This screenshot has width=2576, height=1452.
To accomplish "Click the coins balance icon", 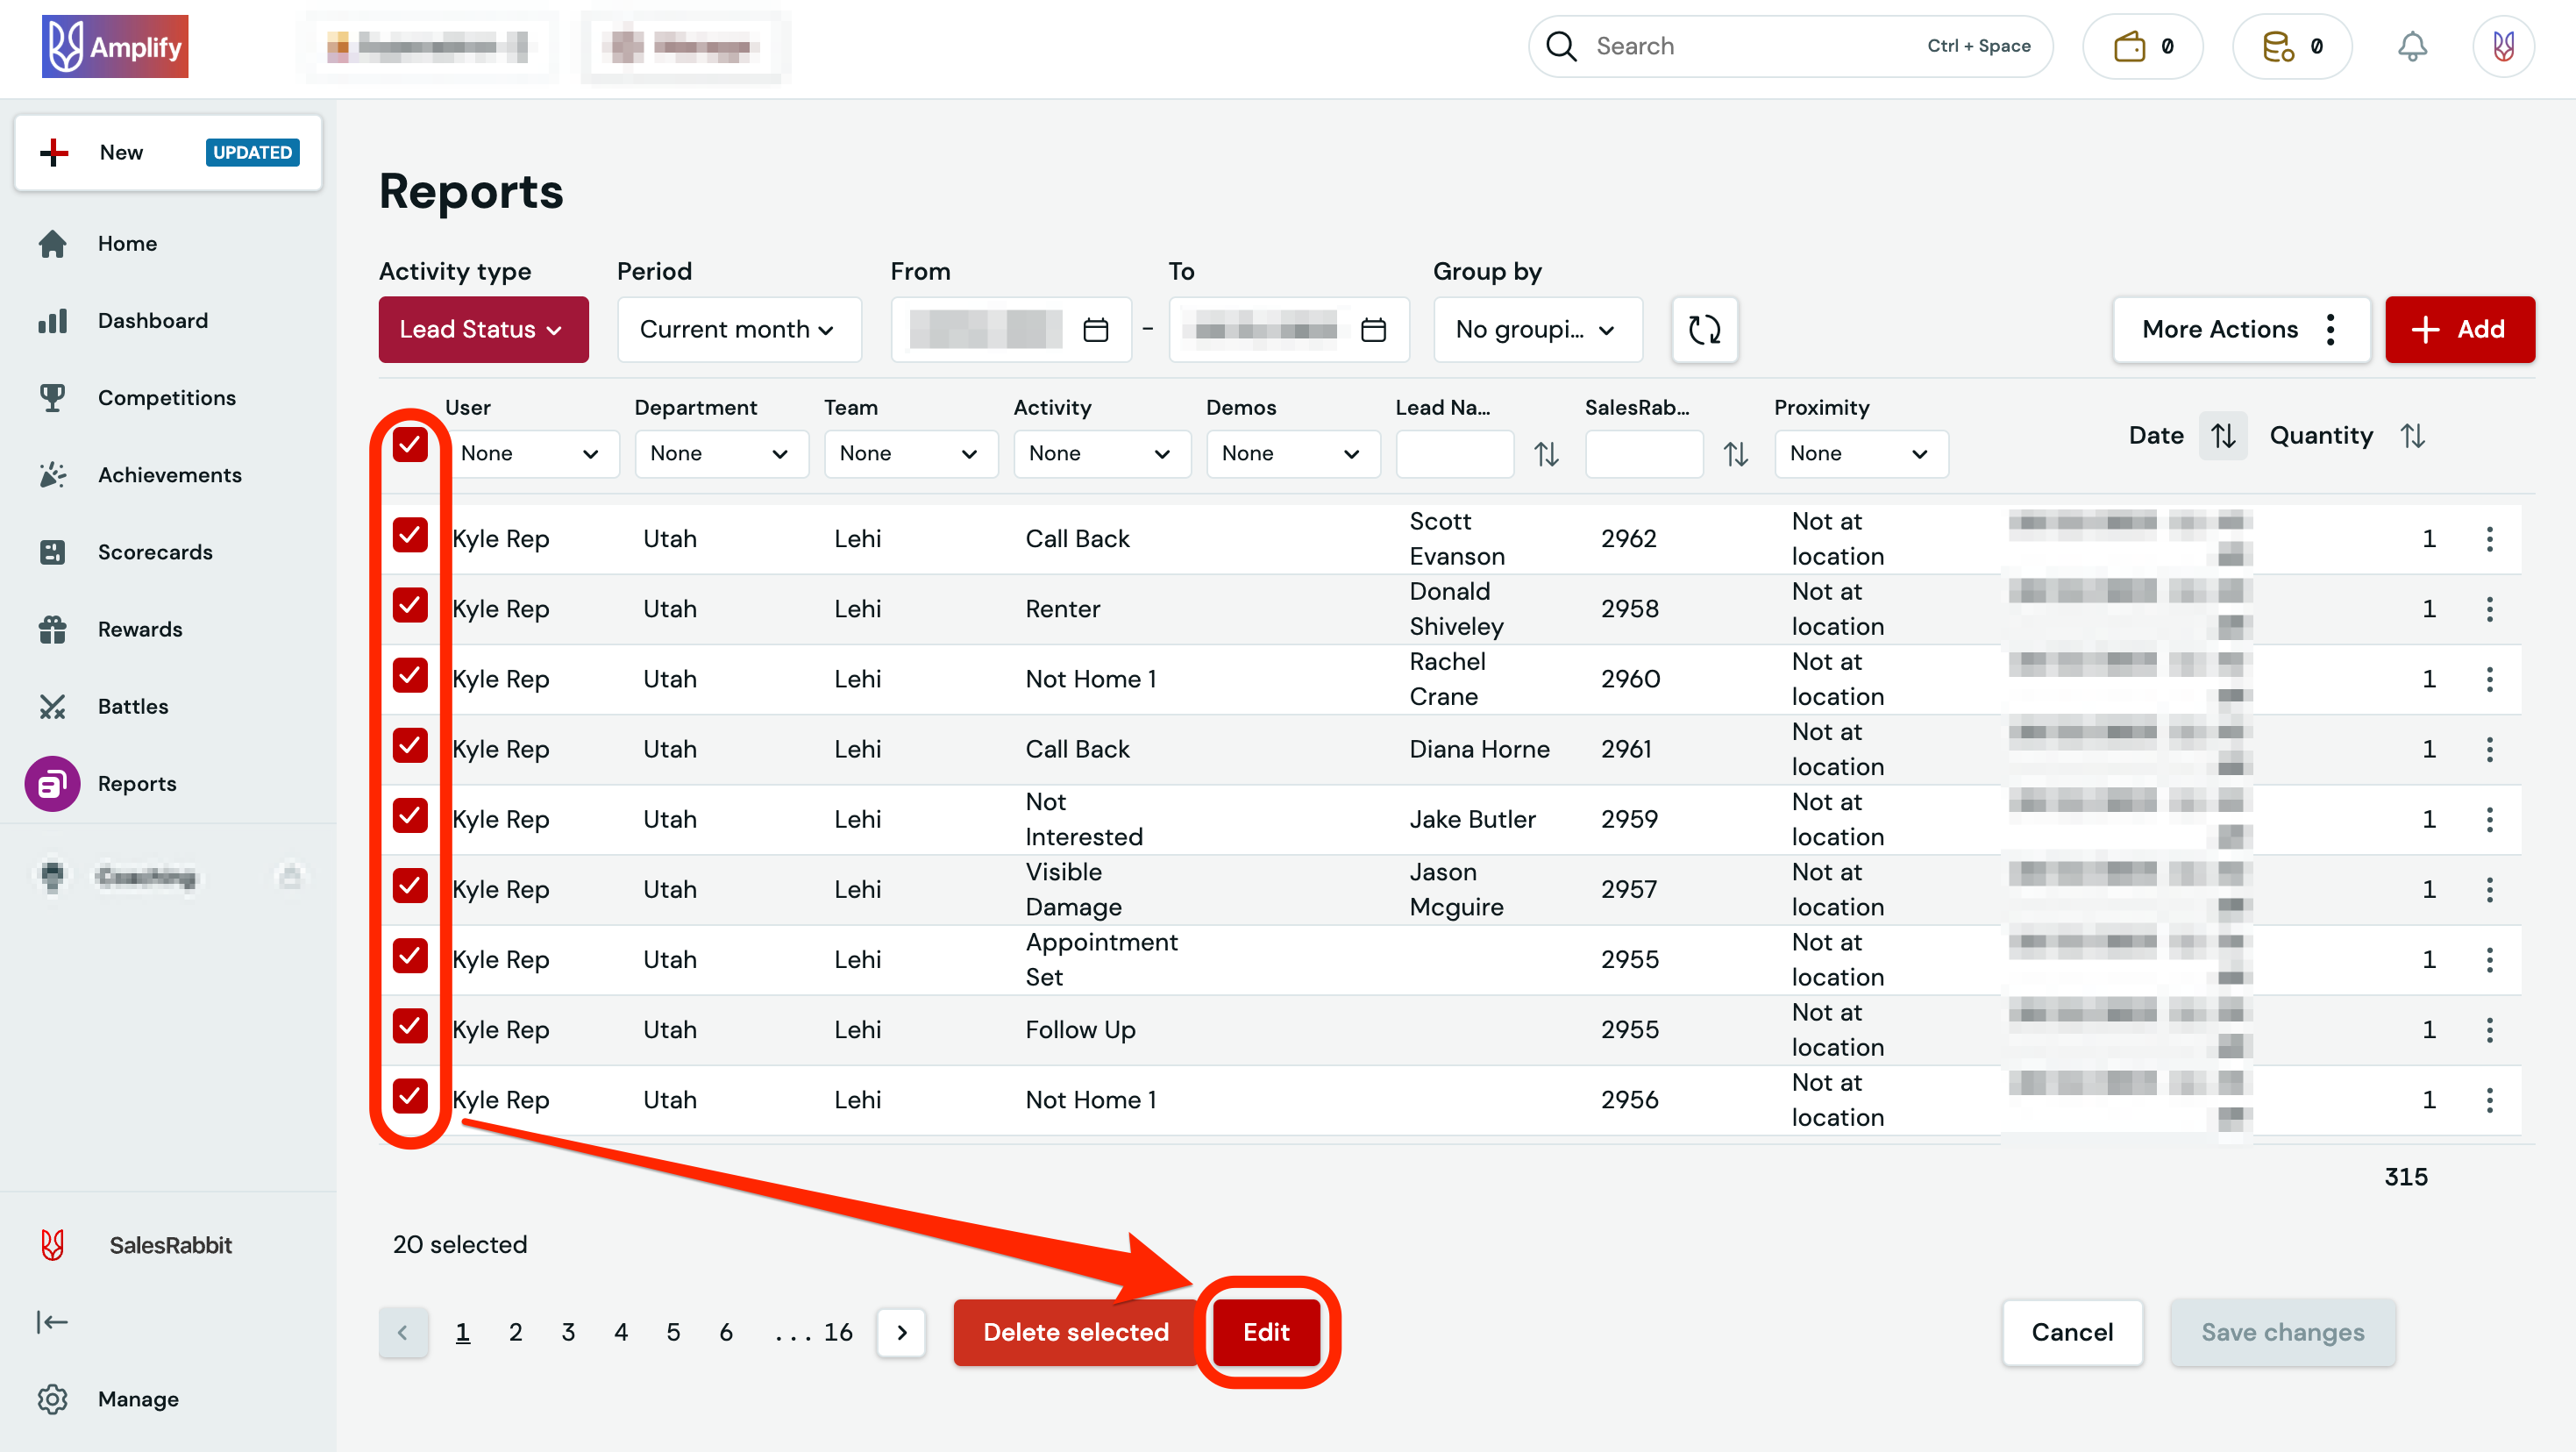I will coord(2277,46).
